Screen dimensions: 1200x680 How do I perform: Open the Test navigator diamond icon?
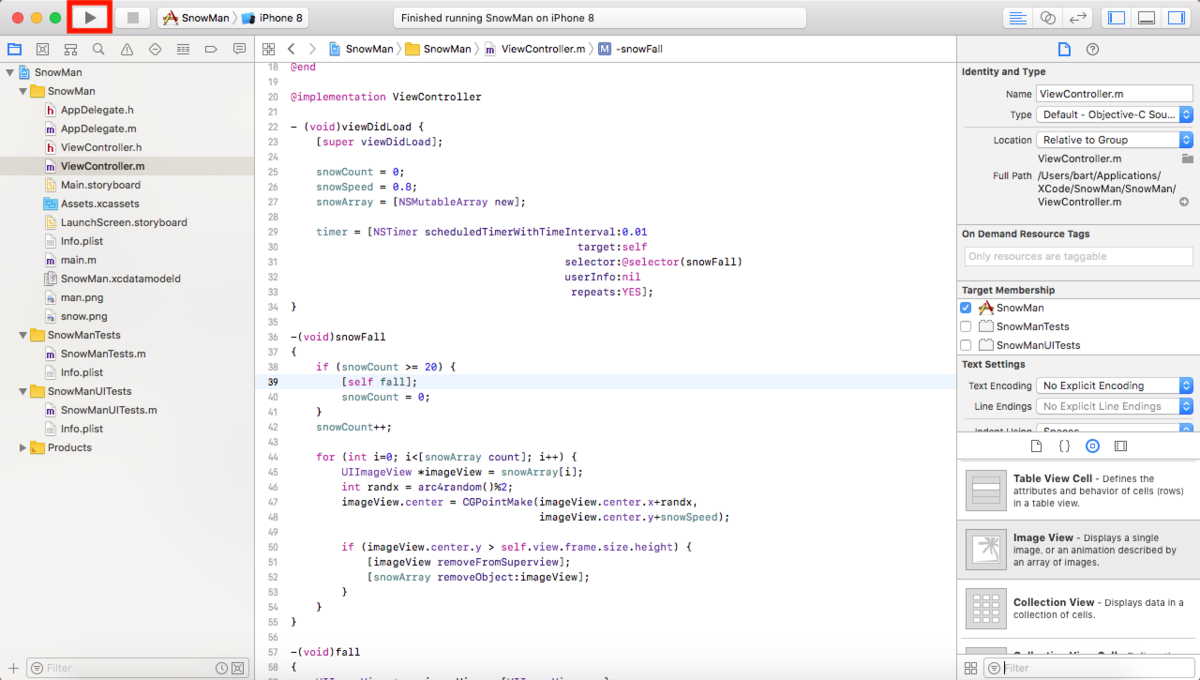(155, 48)
